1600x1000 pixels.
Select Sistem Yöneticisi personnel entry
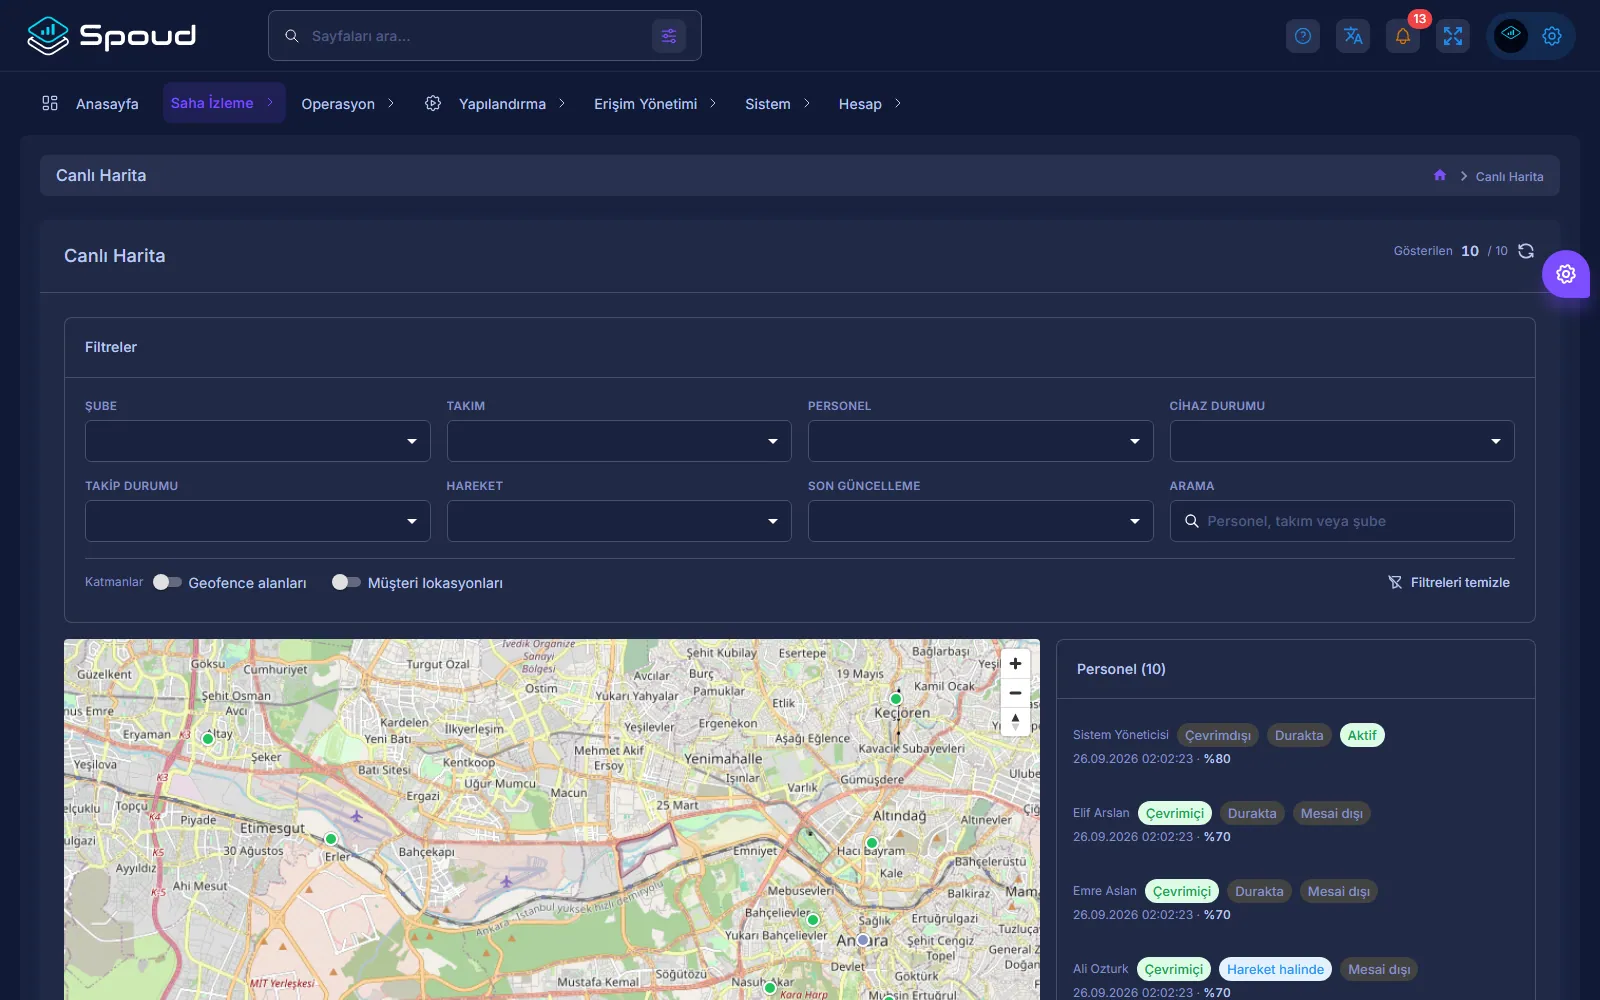(1296, 746)
